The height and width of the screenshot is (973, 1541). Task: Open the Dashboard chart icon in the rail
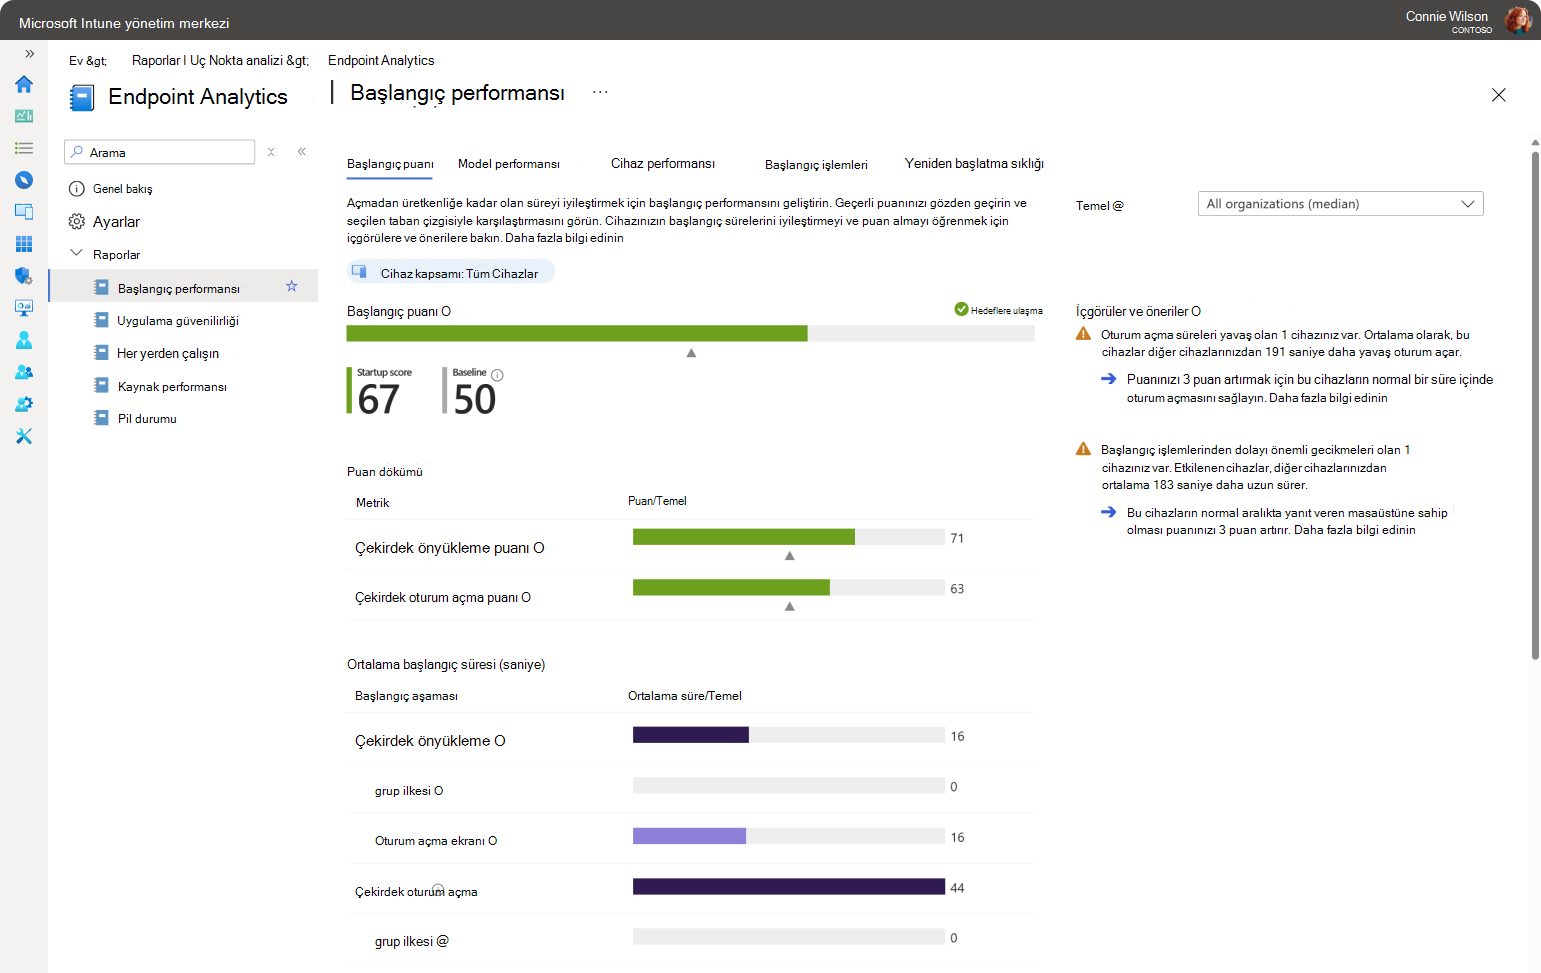pyautogui.click(x=24, y=116)
